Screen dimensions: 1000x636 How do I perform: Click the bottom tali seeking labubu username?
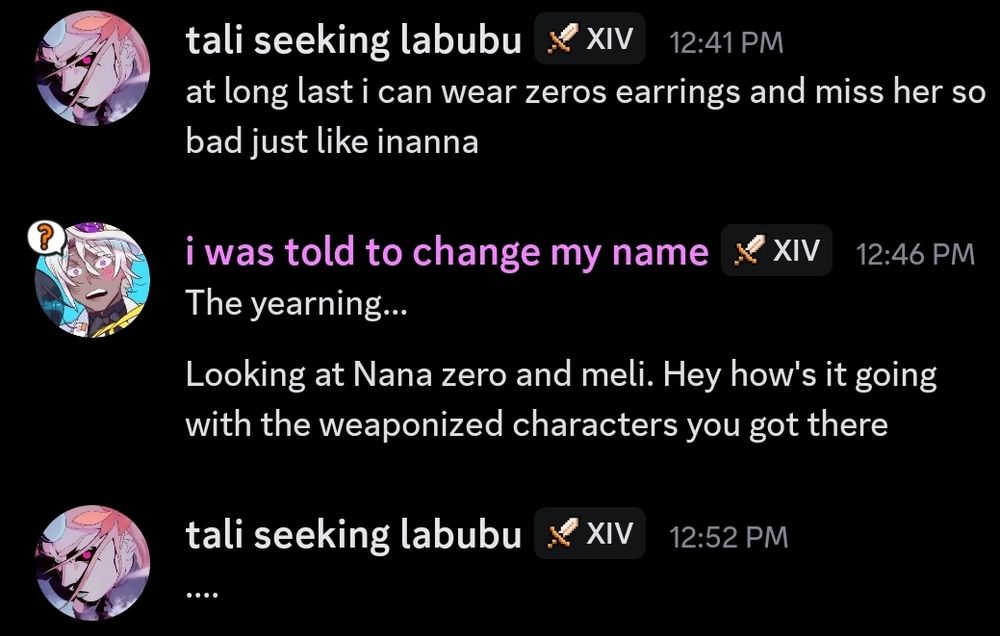[x=353, y=533]
